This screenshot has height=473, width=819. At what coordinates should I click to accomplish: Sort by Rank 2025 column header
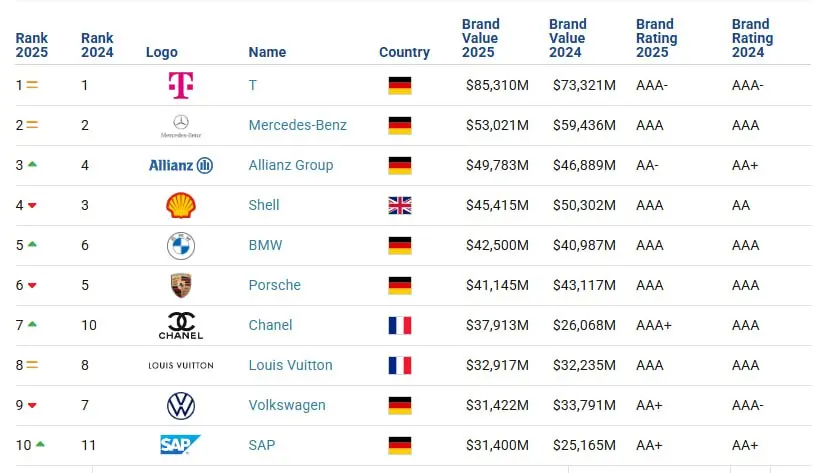pos(32,45)
